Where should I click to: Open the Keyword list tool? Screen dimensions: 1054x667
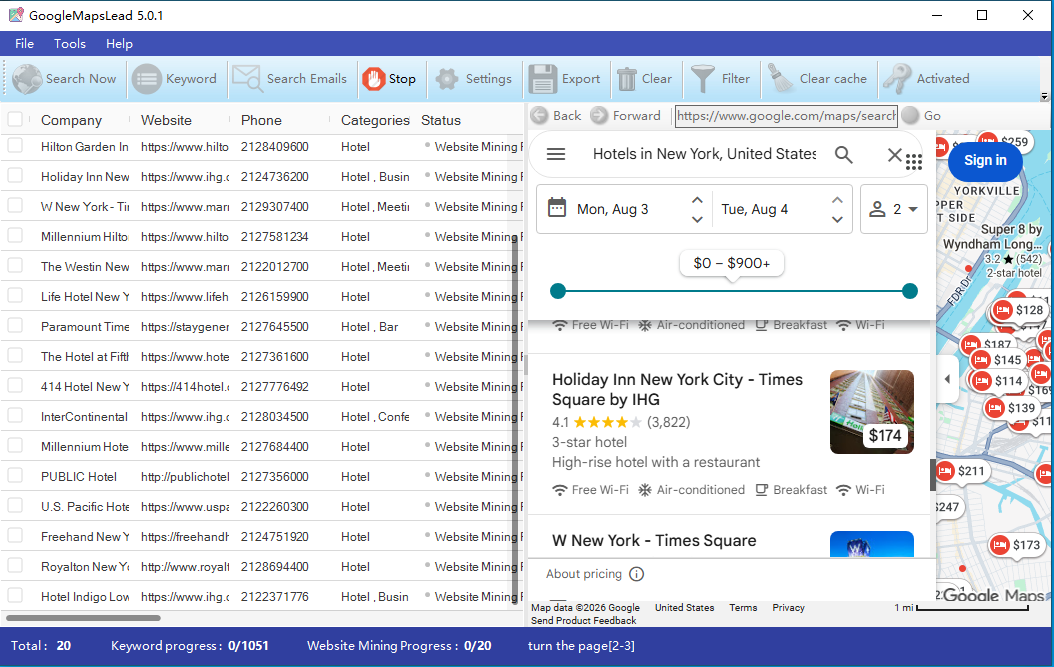(x=175, y=79)
